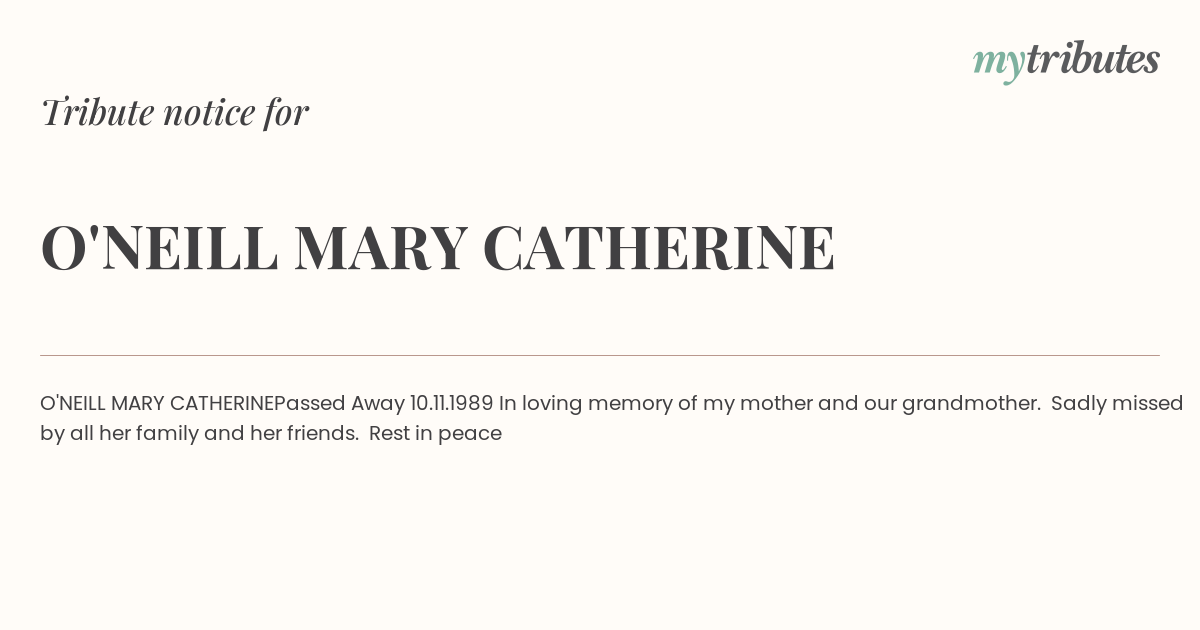
Task: Click the "Rest in peace" text
Action: [435, 434]
